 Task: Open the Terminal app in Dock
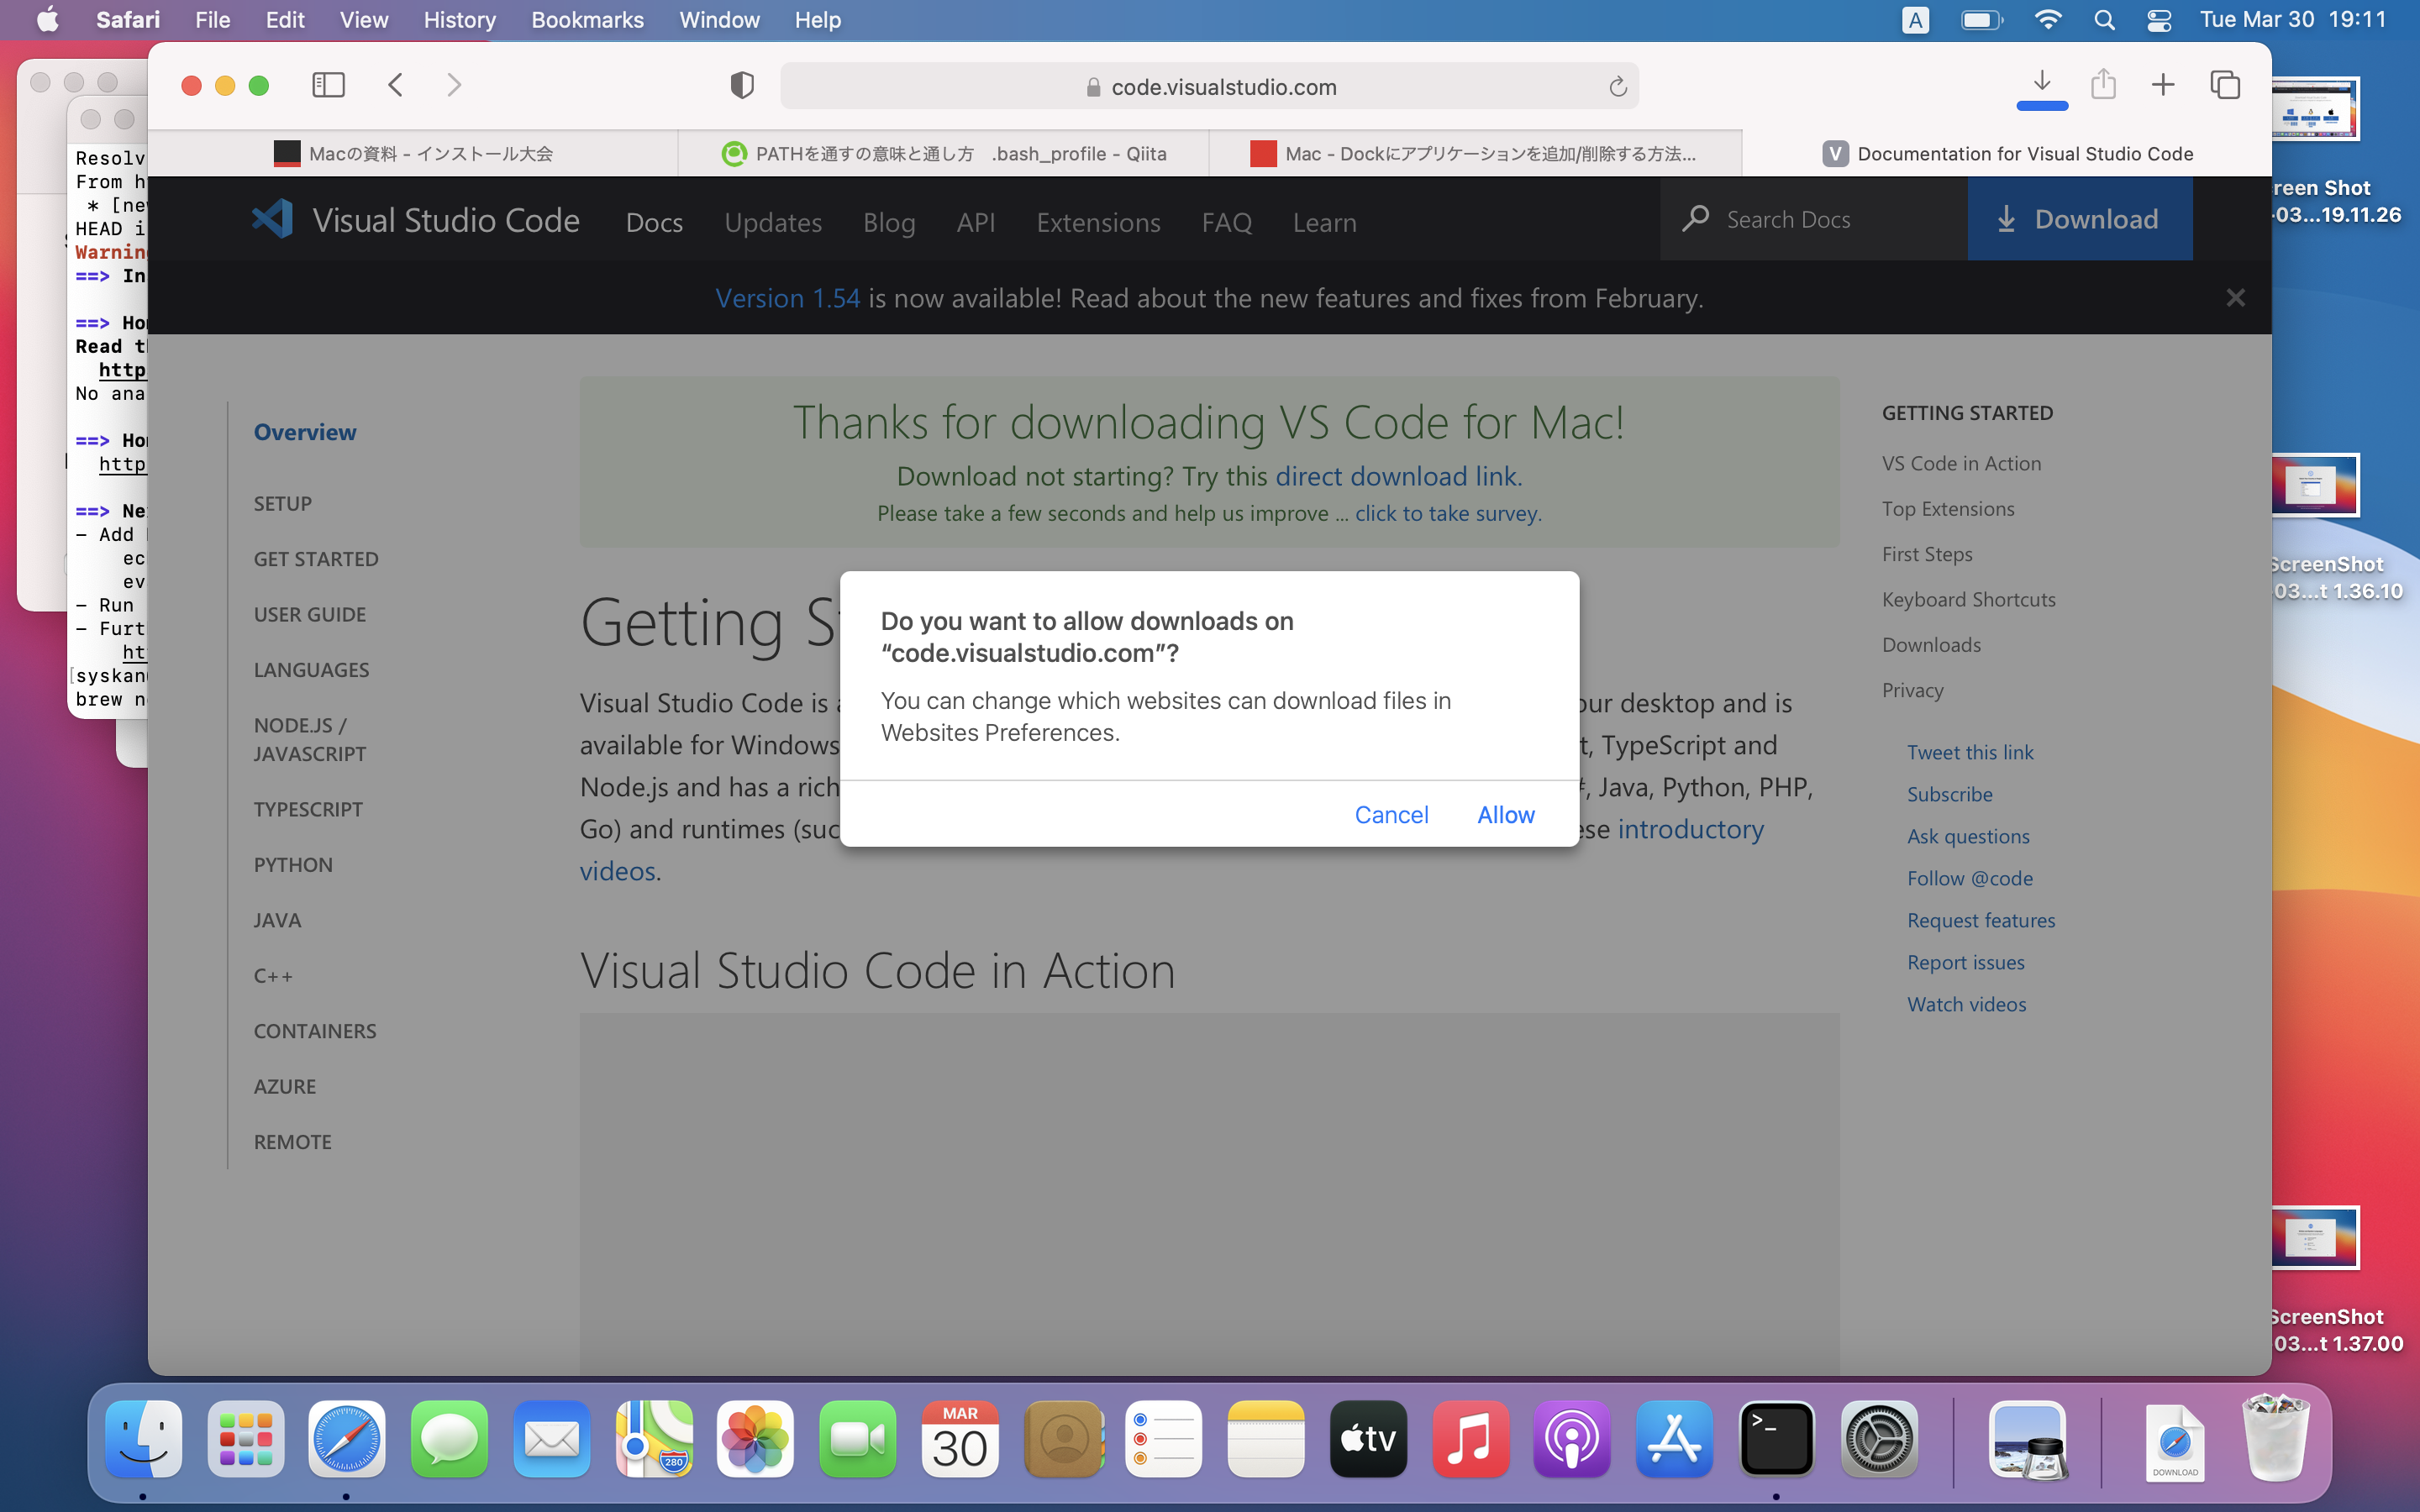pyautogui.click(x=1776, y=1439)
